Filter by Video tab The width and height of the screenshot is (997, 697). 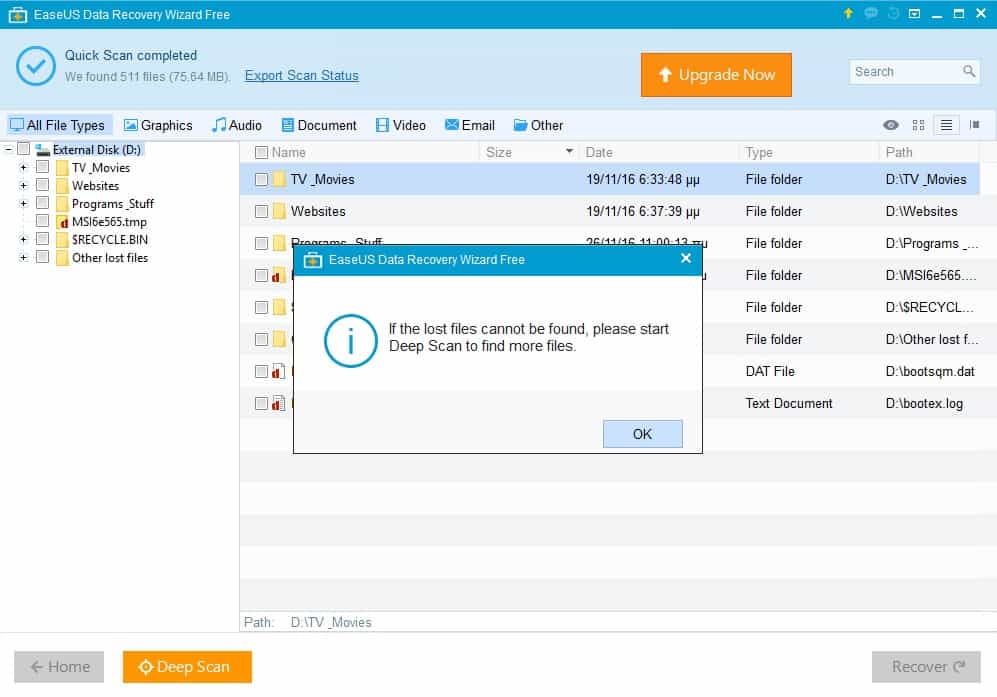[x=401, y=125]
